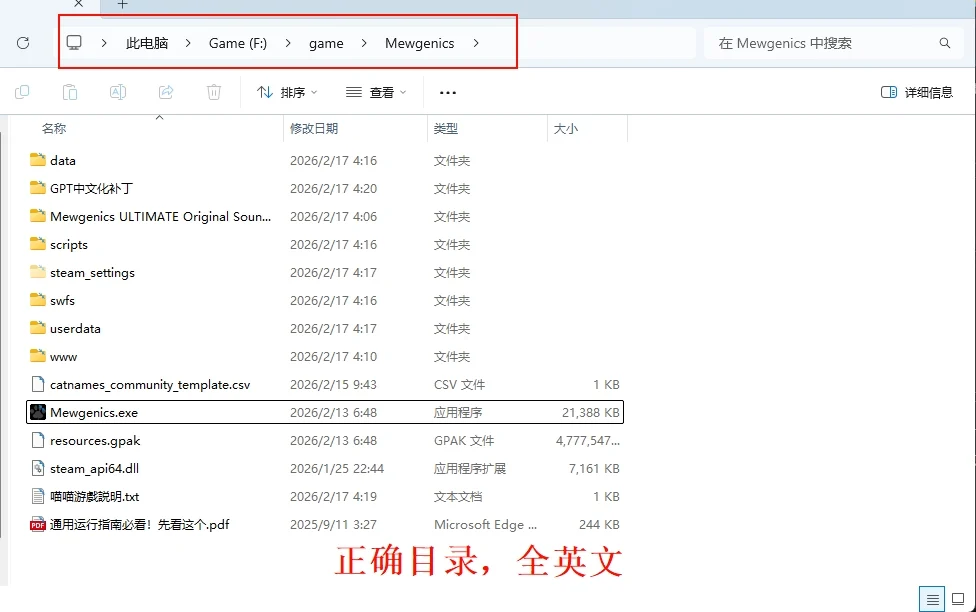Screen dimensions: 976x612
Task: Switch to large thumbnails view icon
Action: click(x=958, y=599)
